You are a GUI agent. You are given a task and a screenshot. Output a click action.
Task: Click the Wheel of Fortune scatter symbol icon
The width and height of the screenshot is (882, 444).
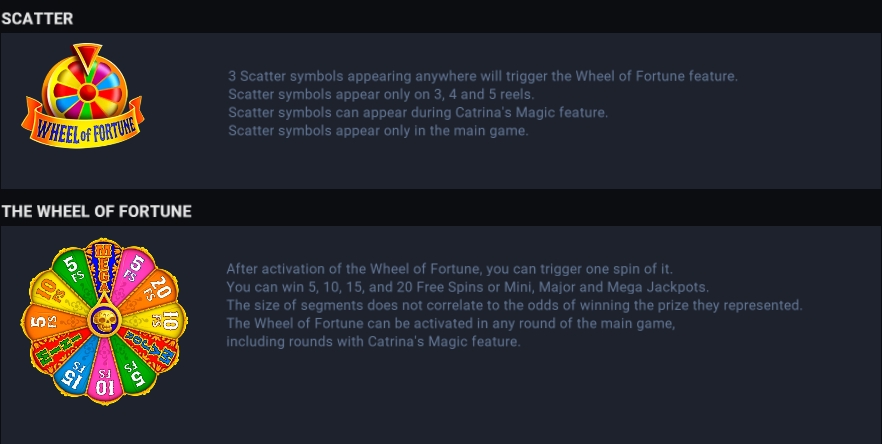click(83, 96)
